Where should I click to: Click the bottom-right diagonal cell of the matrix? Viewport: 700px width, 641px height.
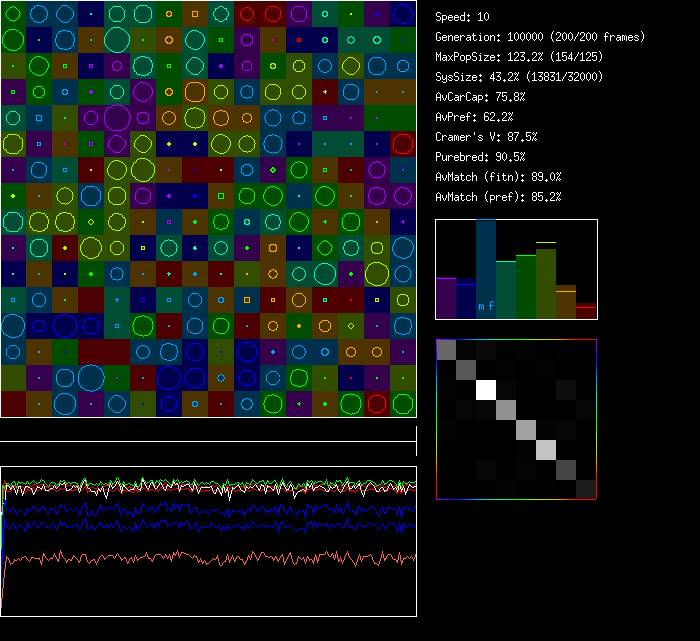(x=586, y=489)
